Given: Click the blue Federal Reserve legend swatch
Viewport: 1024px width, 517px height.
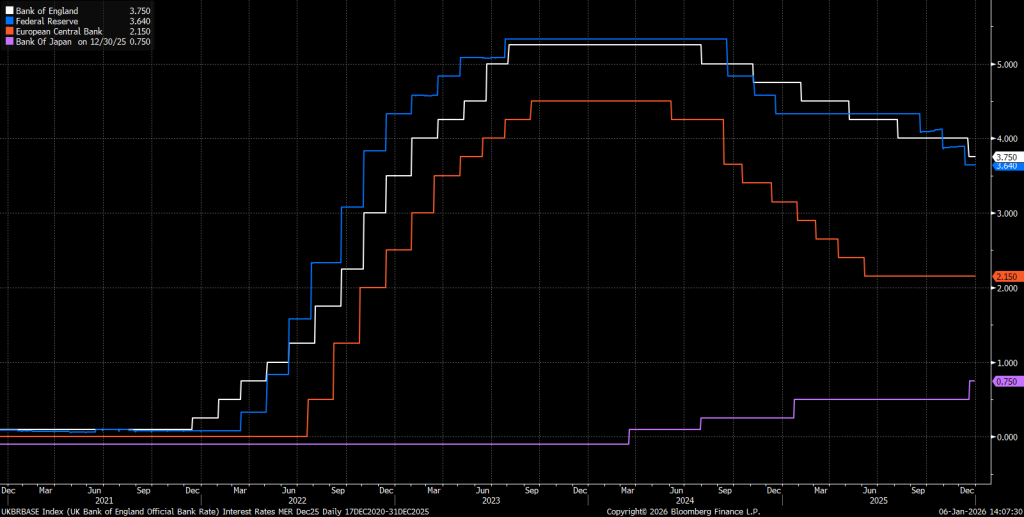Looking at the screenshot, I should 9,20.
